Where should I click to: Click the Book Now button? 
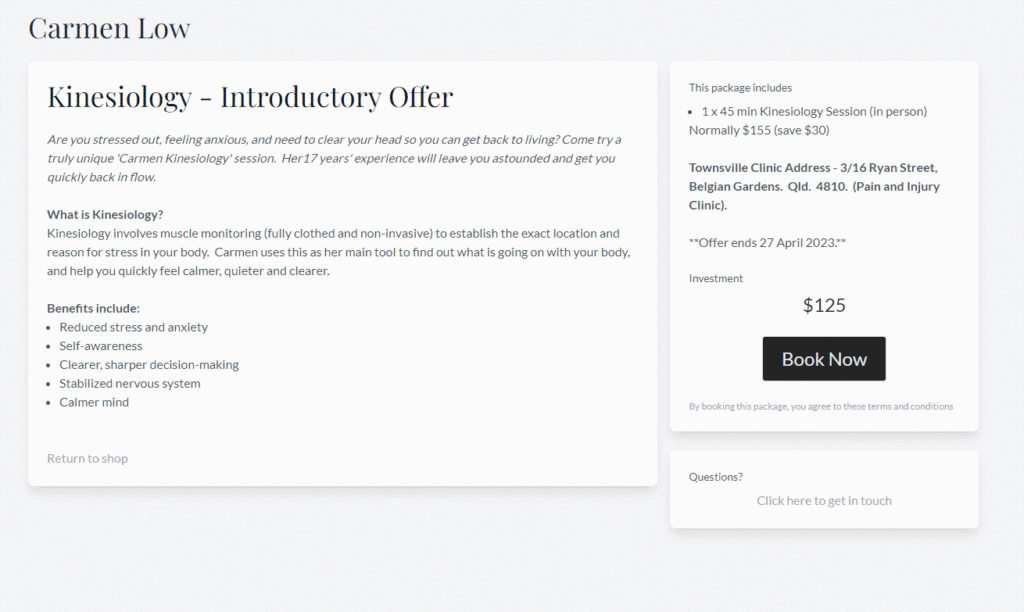(824, 359)
